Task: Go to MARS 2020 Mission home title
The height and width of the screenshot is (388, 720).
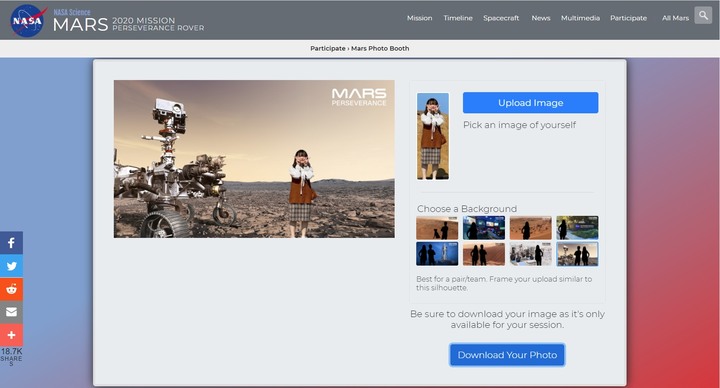Action: pos(129,24)
